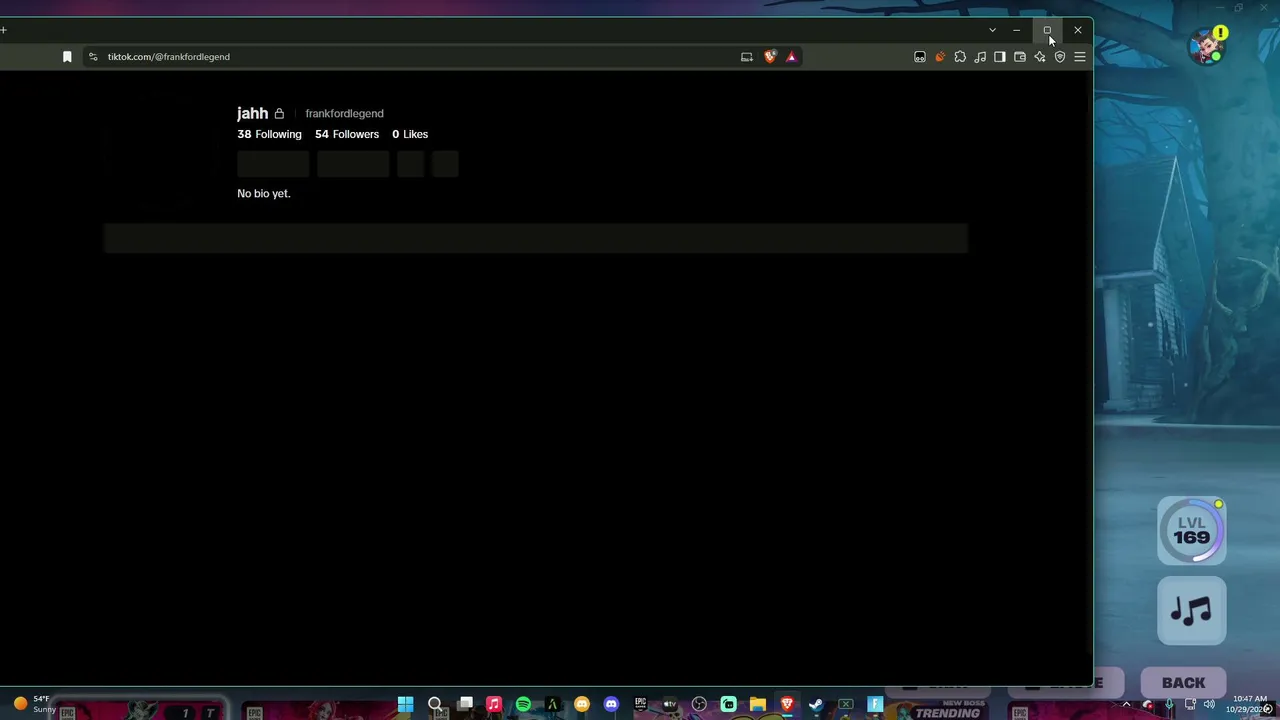The width and height of the screenshot is (1280, 720).
Task: Open Steam from the taskbar
Action: (816, 705)
